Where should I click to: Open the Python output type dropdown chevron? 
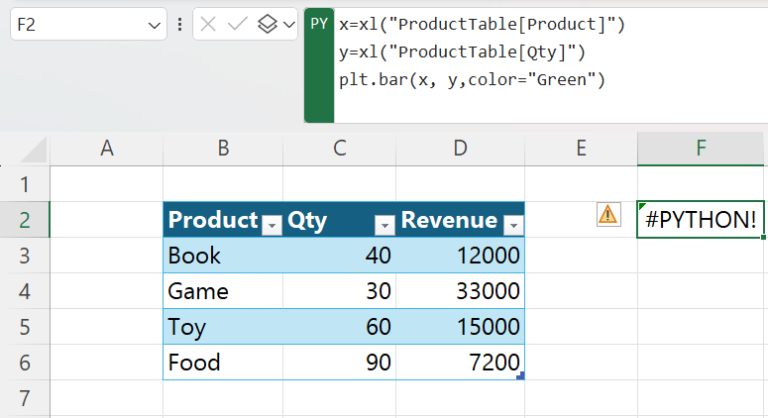pos(289,25)
